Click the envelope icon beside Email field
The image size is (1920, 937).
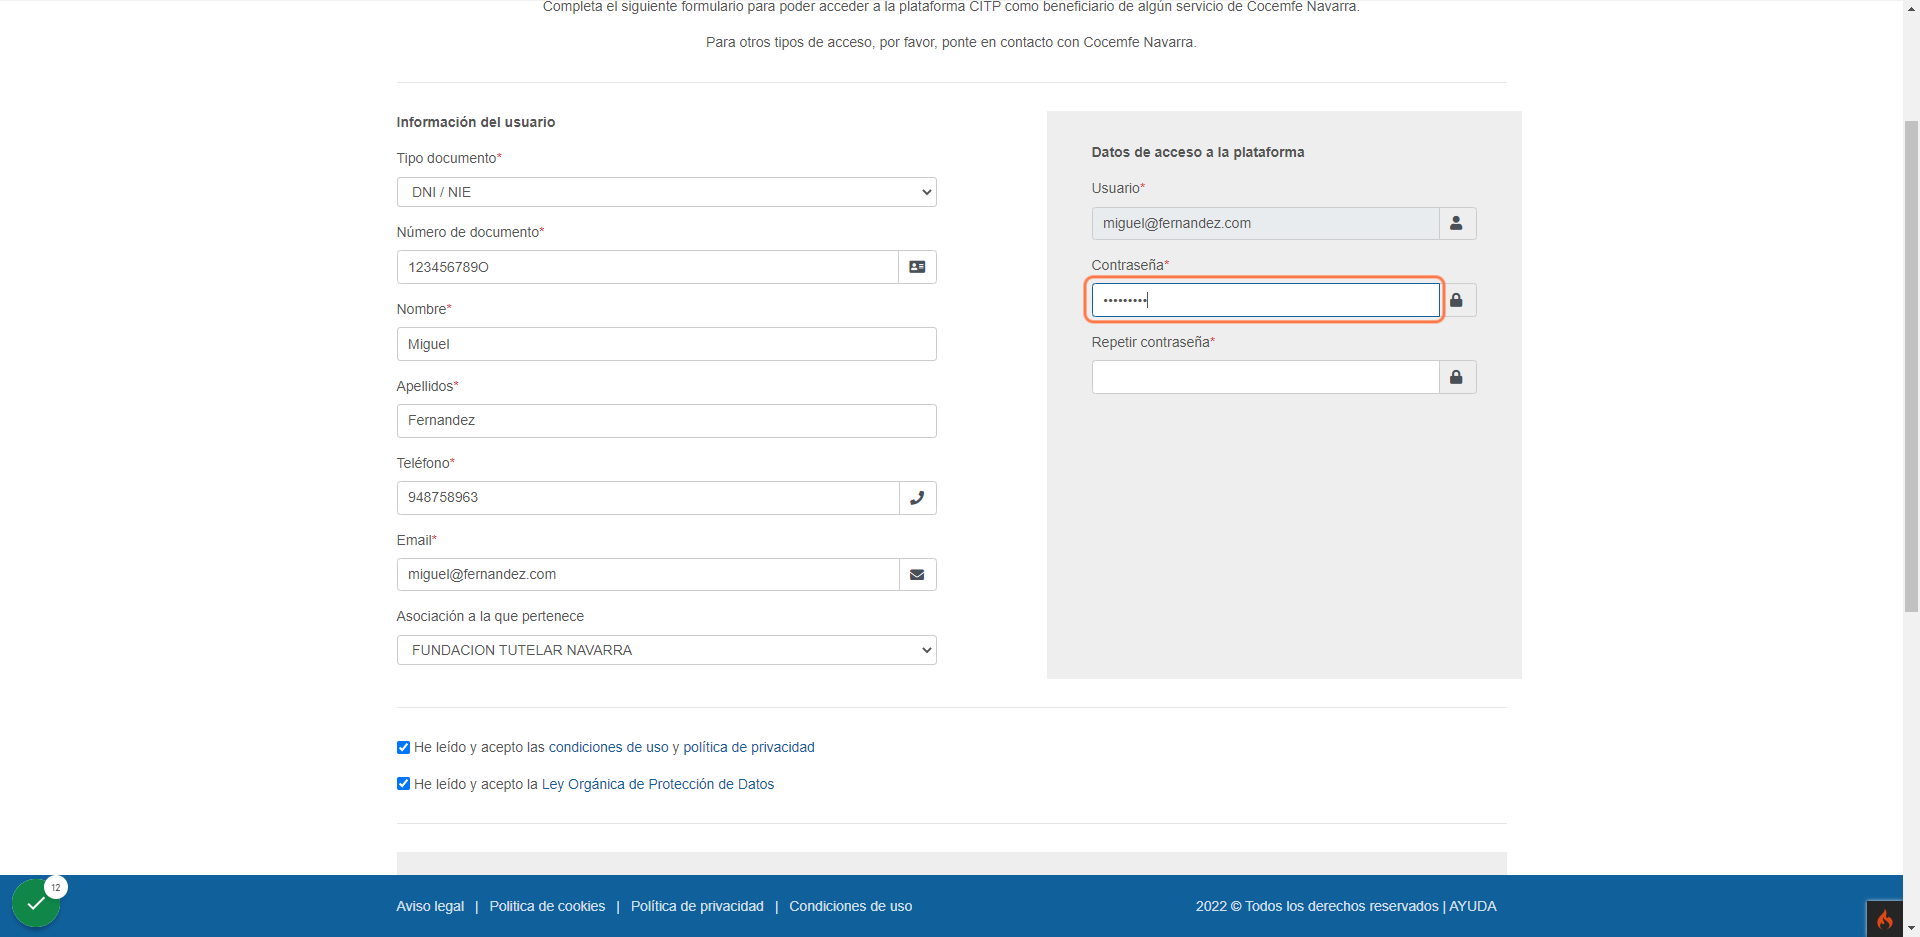[x=917, y=575]
